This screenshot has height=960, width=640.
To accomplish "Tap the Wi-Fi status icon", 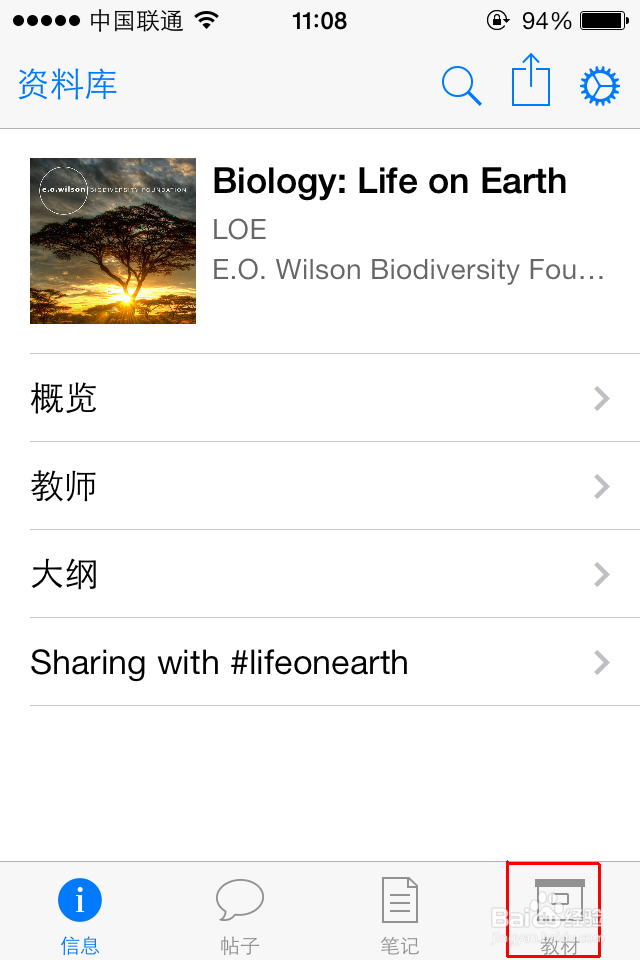I will [207, 20].
